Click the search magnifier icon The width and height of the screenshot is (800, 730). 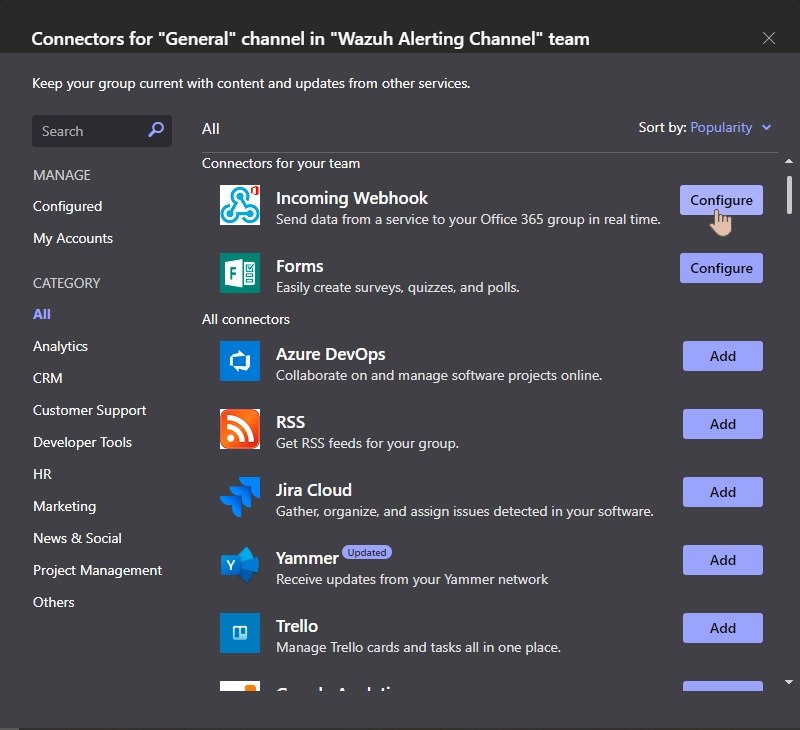(156, 130)
